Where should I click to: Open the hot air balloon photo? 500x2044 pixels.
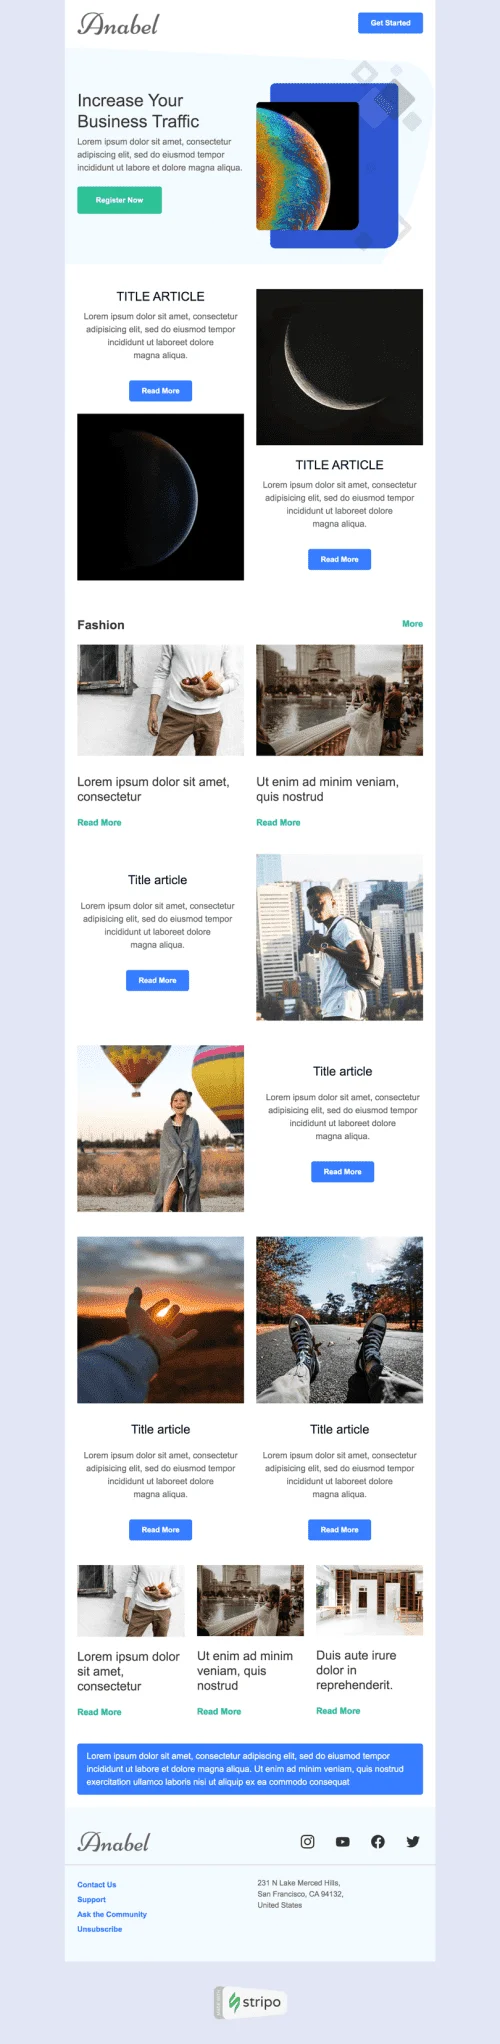160,1128
